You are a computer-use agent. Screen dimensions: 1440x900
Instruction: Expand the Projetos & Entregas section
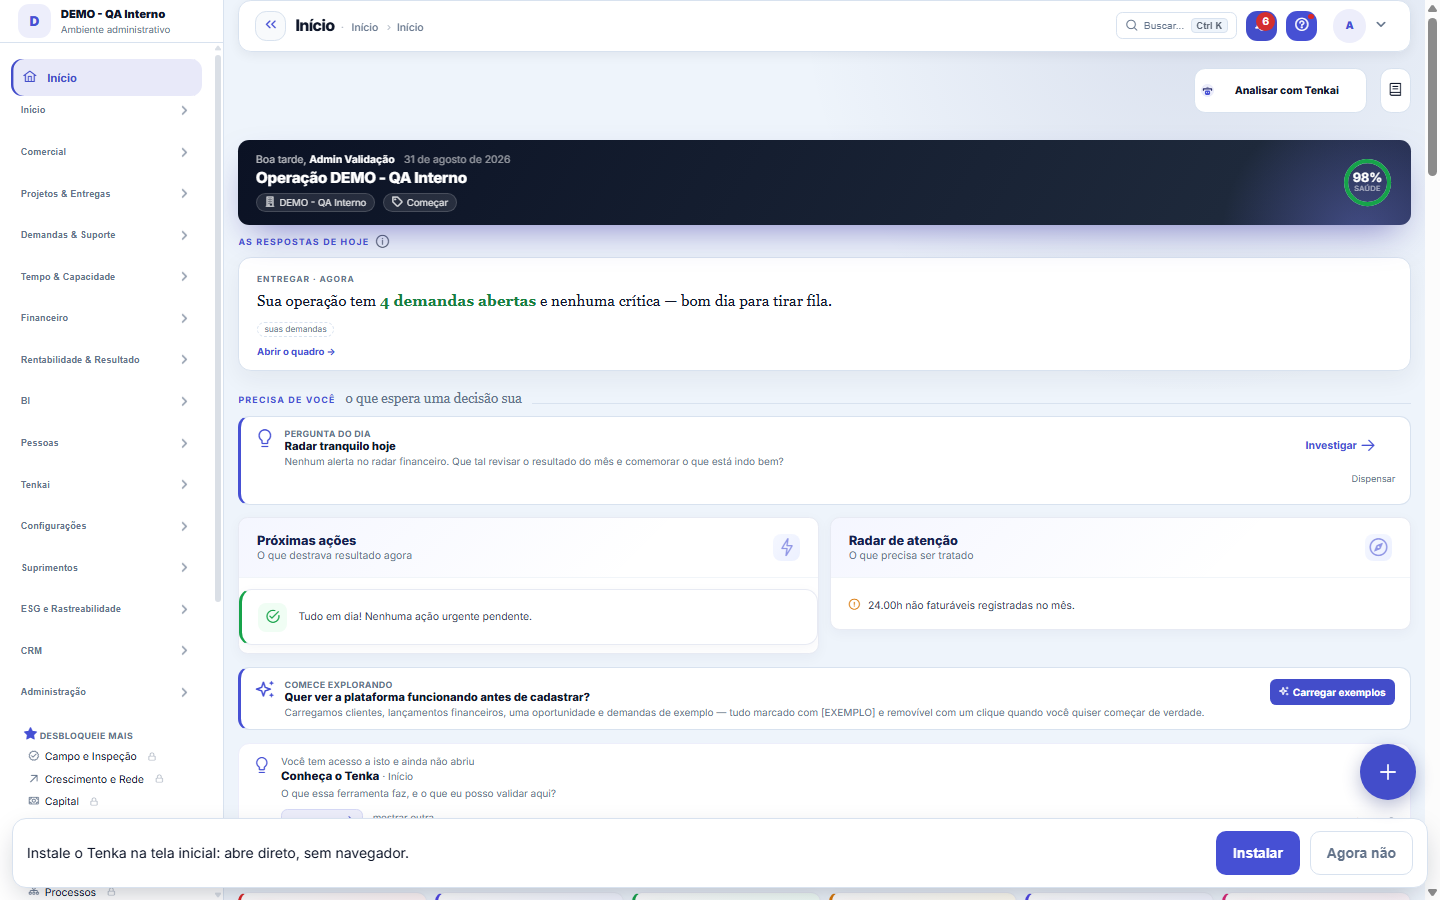click(x=104, y=194)
